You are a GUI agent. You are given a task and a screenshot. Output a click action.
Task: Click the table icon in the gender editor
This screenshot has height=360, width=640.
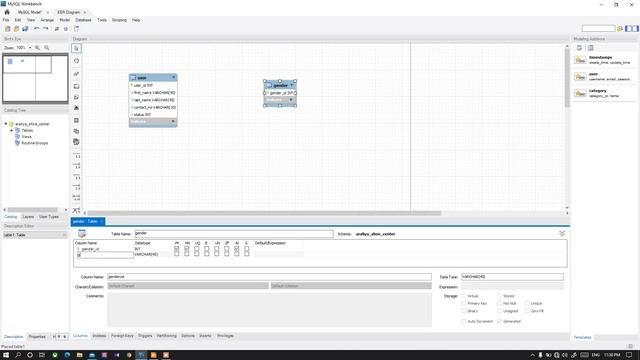click(82, 233)
